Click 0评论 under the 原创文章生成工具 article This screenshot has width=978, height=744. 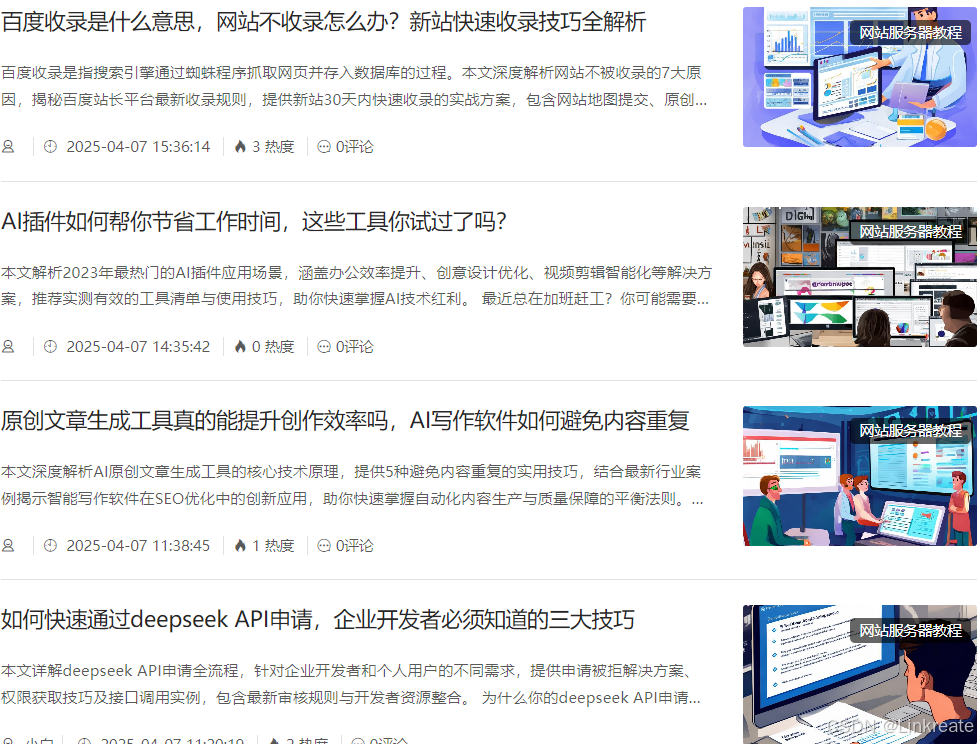[x=354, y=546]
